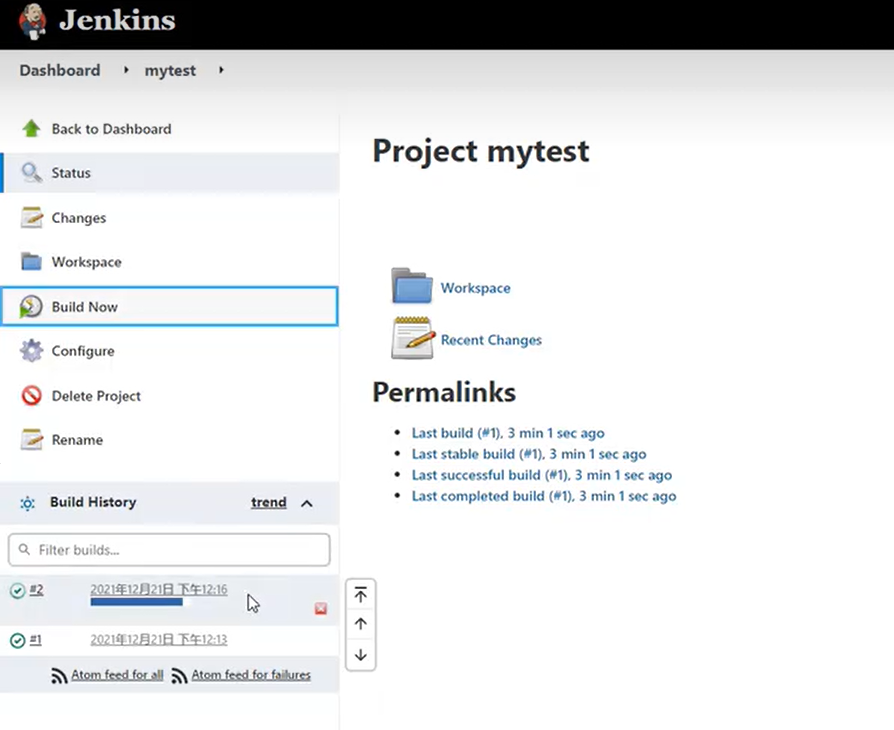This screenshot has width=894, height=730.
Task: Click the Project mytest heading
Action: pyautogui.click(x=481, y=151)
